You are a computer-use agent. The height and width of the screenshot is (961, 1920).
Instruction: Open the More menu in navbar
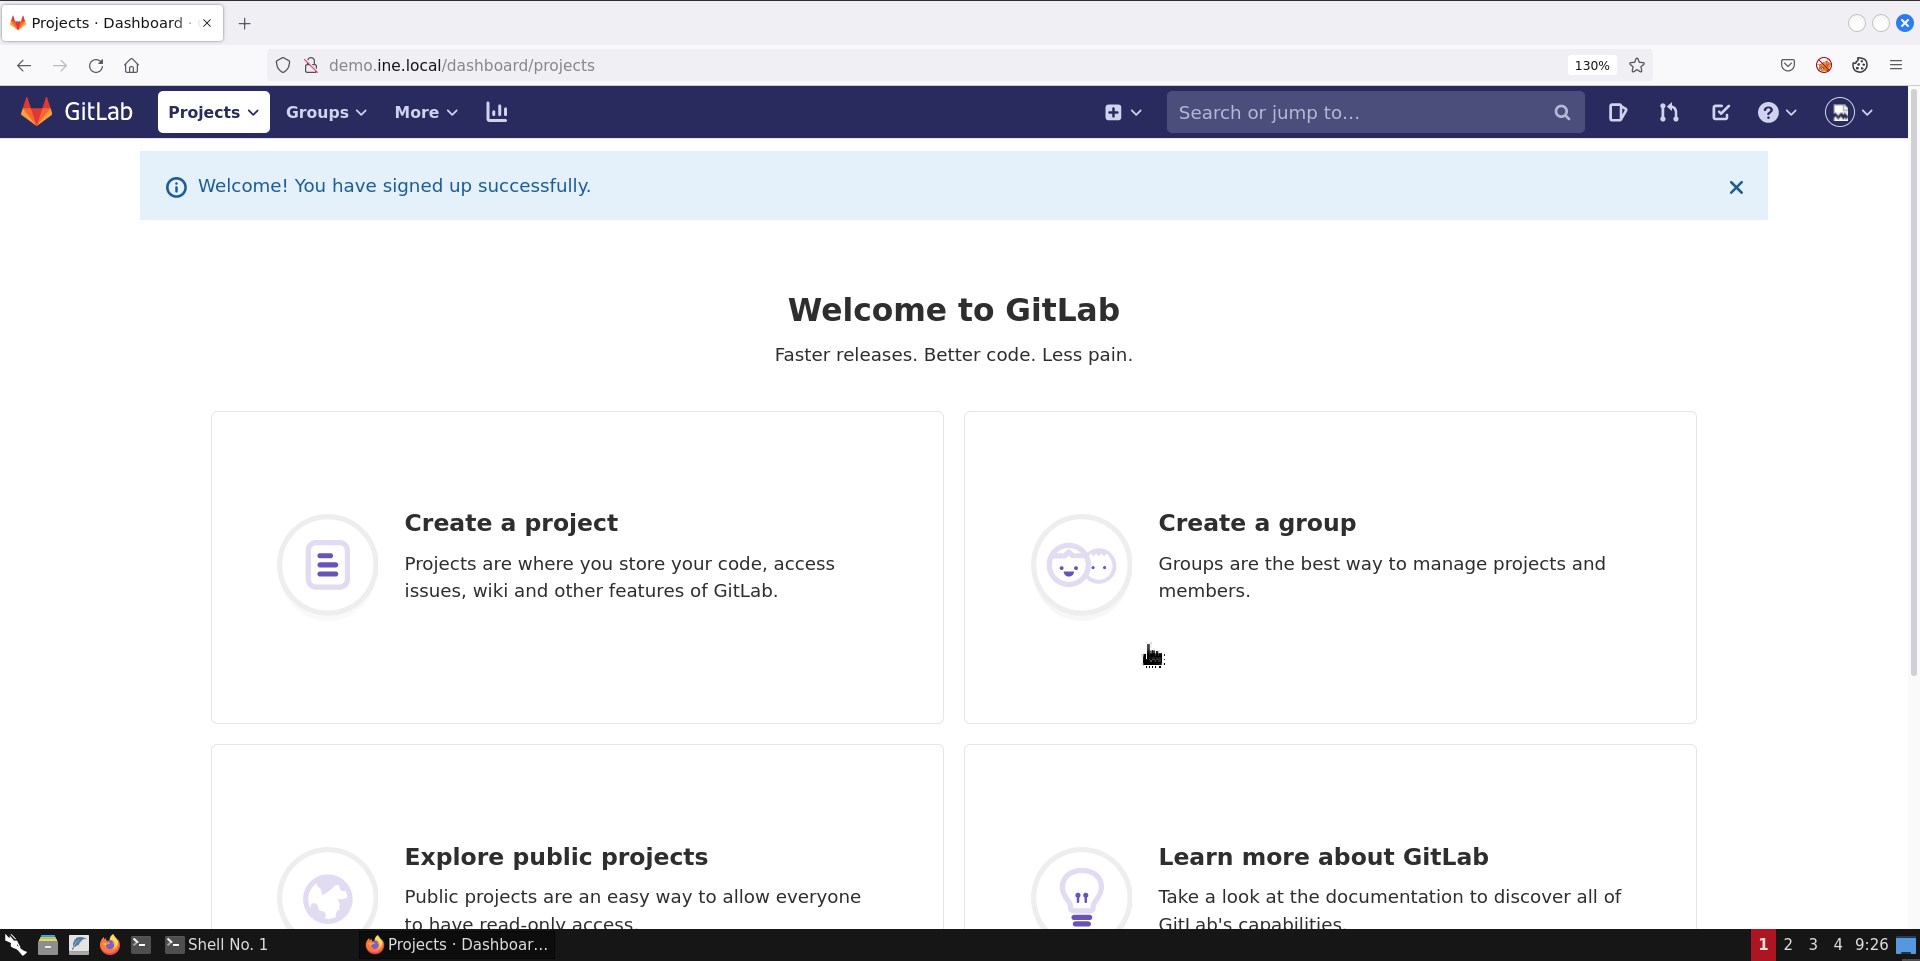[x=426, y=112]
